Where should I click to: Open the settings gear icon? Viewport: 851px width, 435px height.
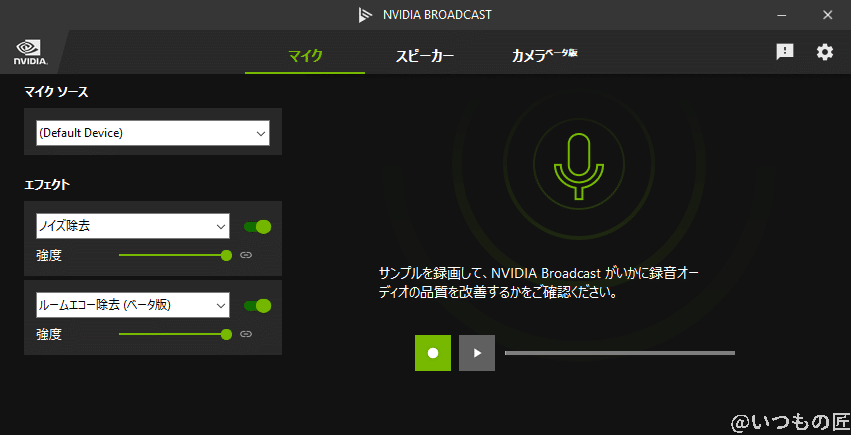pyautogui.click(x=824, y=52)
